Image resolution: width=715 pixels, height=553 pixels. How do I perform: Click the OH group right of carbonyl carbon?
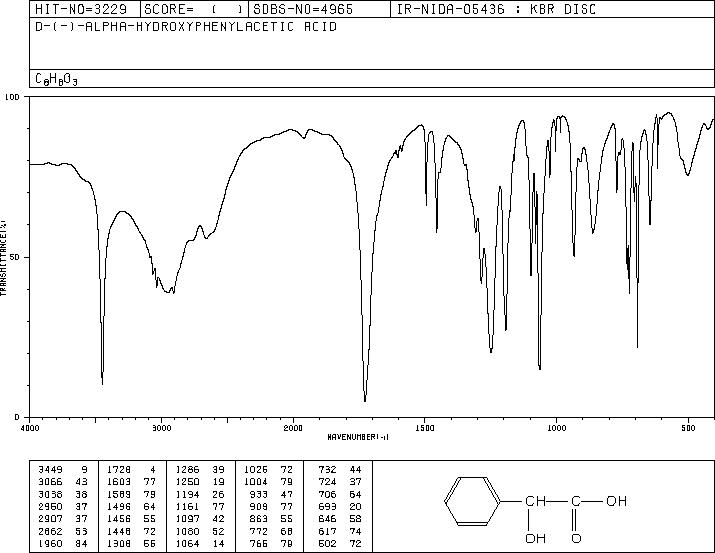(x=617, y=501)
